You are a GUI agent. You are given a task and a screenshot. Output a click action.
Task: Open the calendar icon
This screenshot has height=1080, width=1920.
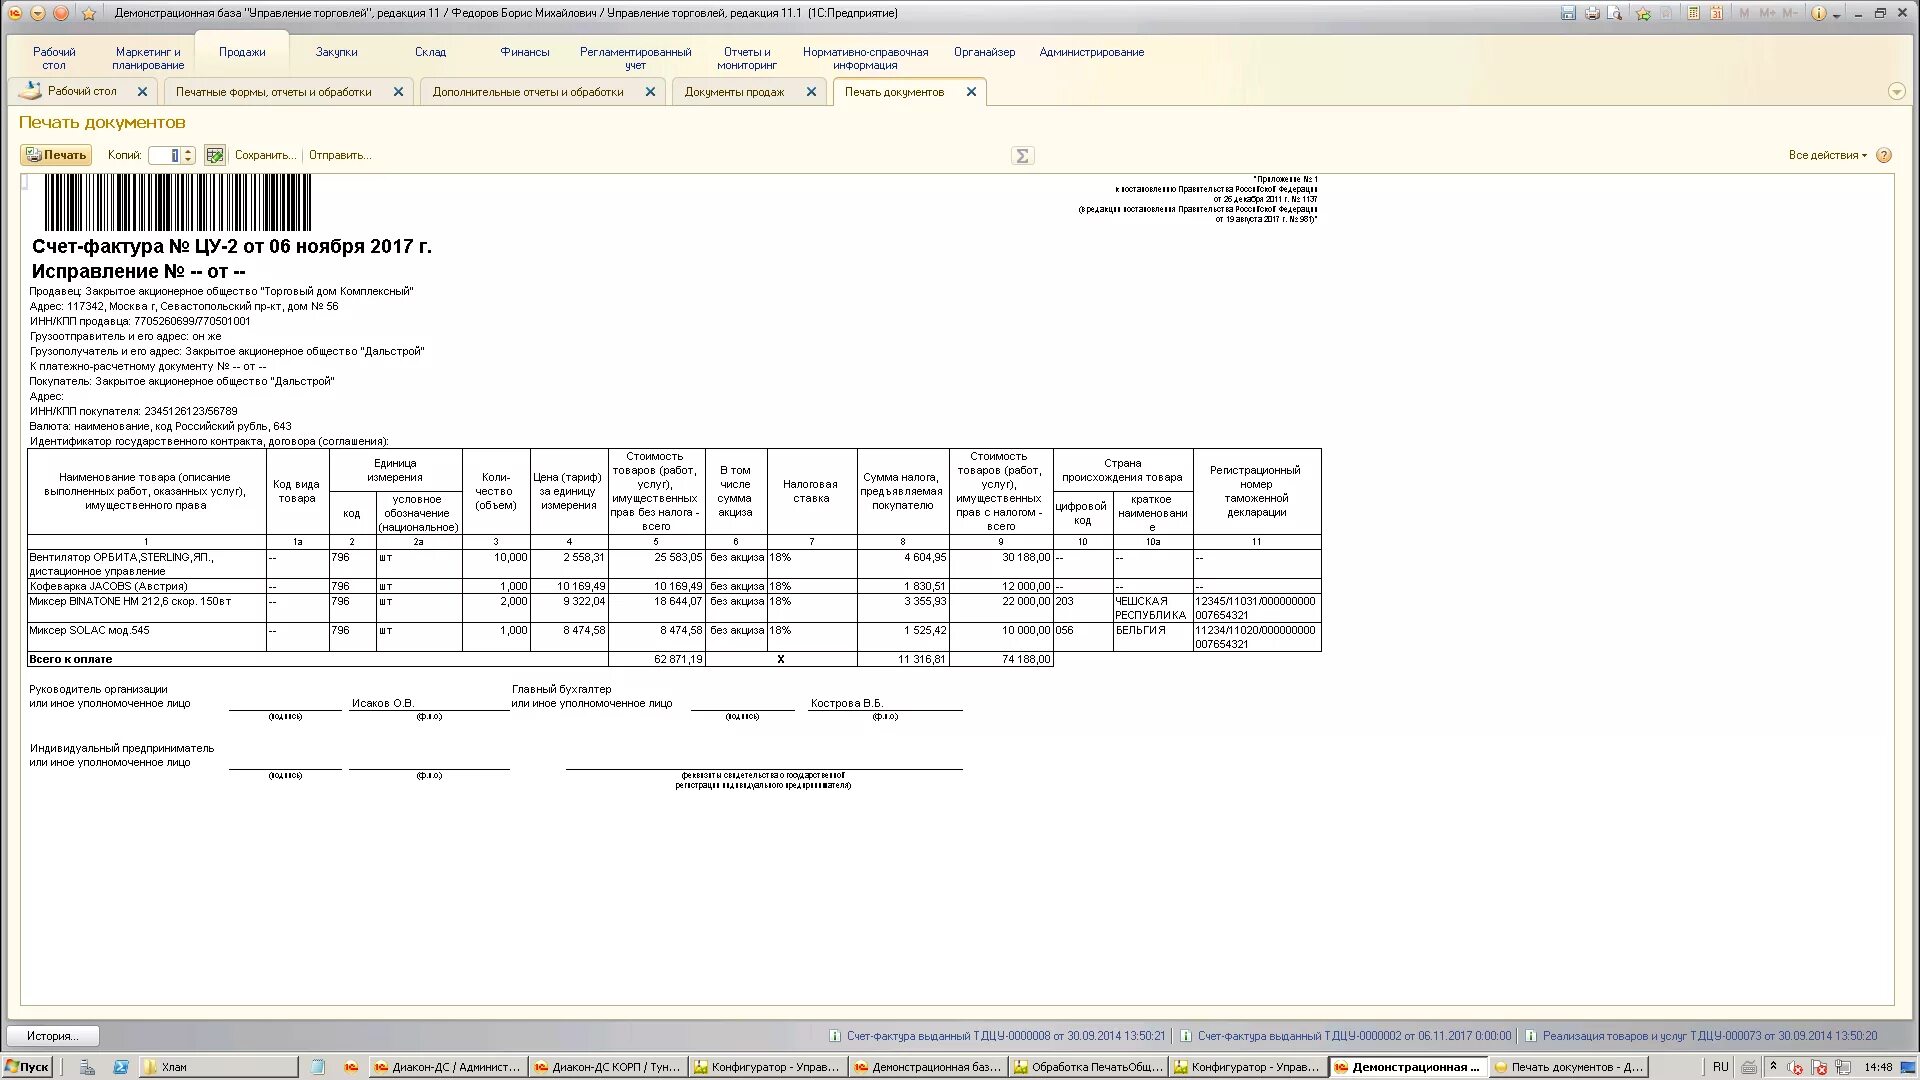click(1717, 13)
